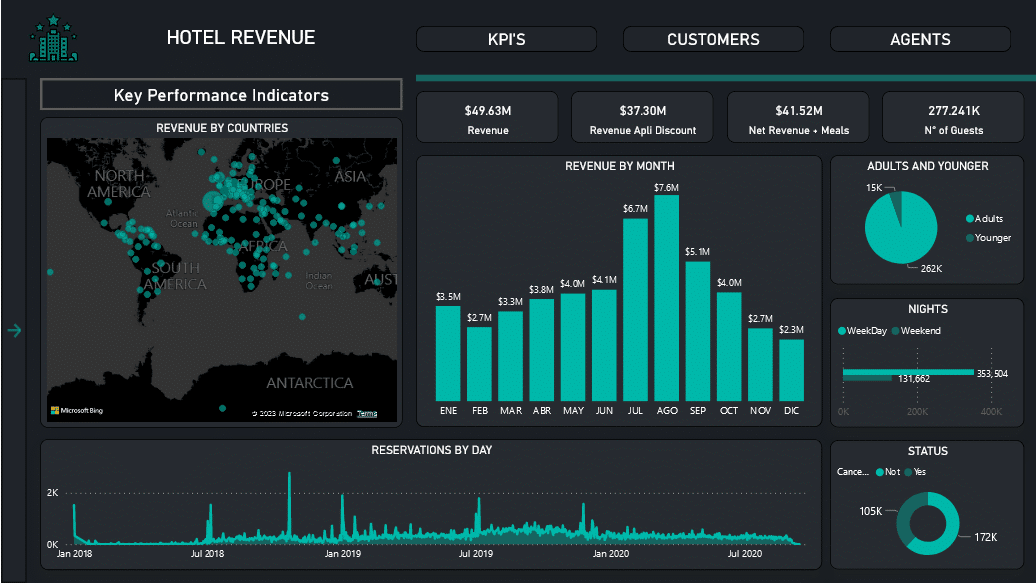
Task: Click the HOTEL REVENUE heading
Action: pos(240,38)
